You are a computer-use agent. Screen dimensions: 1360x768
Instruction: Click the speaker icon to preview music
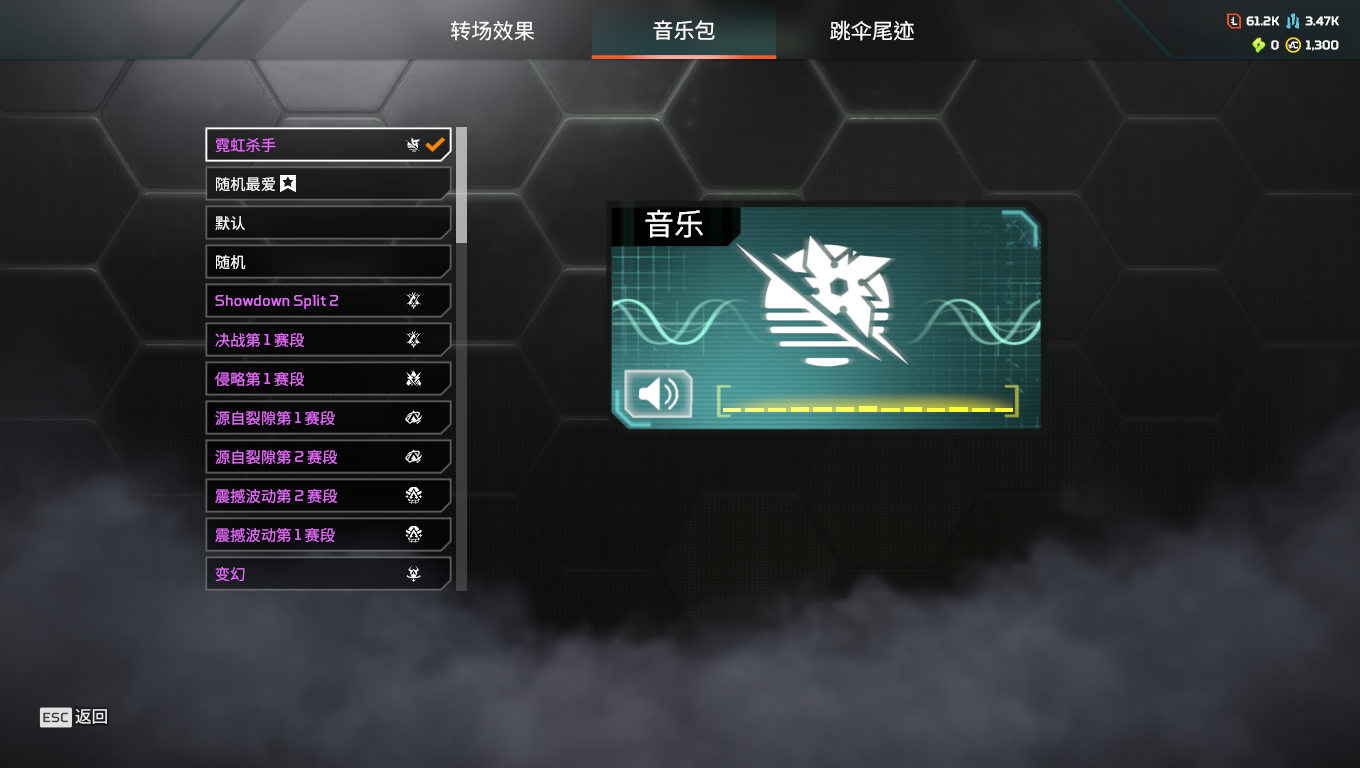point(658,394)
